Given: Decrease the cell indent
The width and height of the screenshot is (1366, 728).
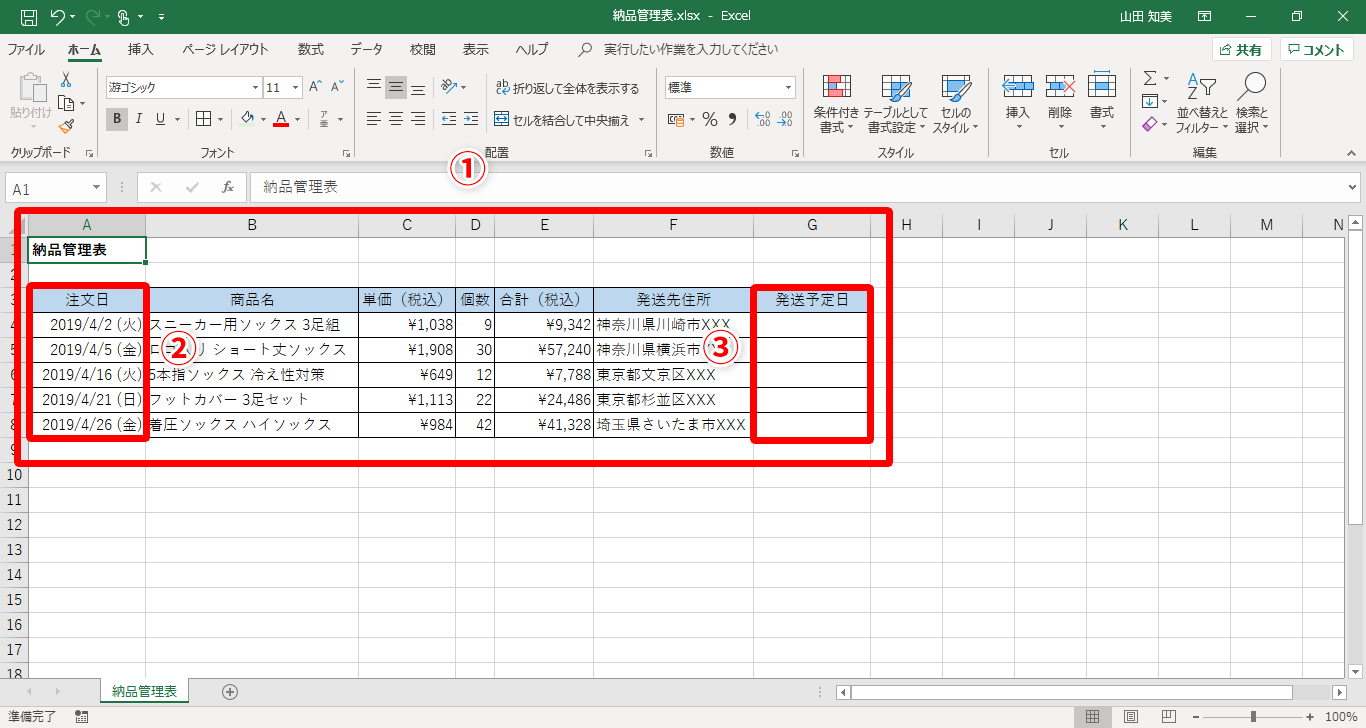Looking at the screenshot, I should point(449,119).
